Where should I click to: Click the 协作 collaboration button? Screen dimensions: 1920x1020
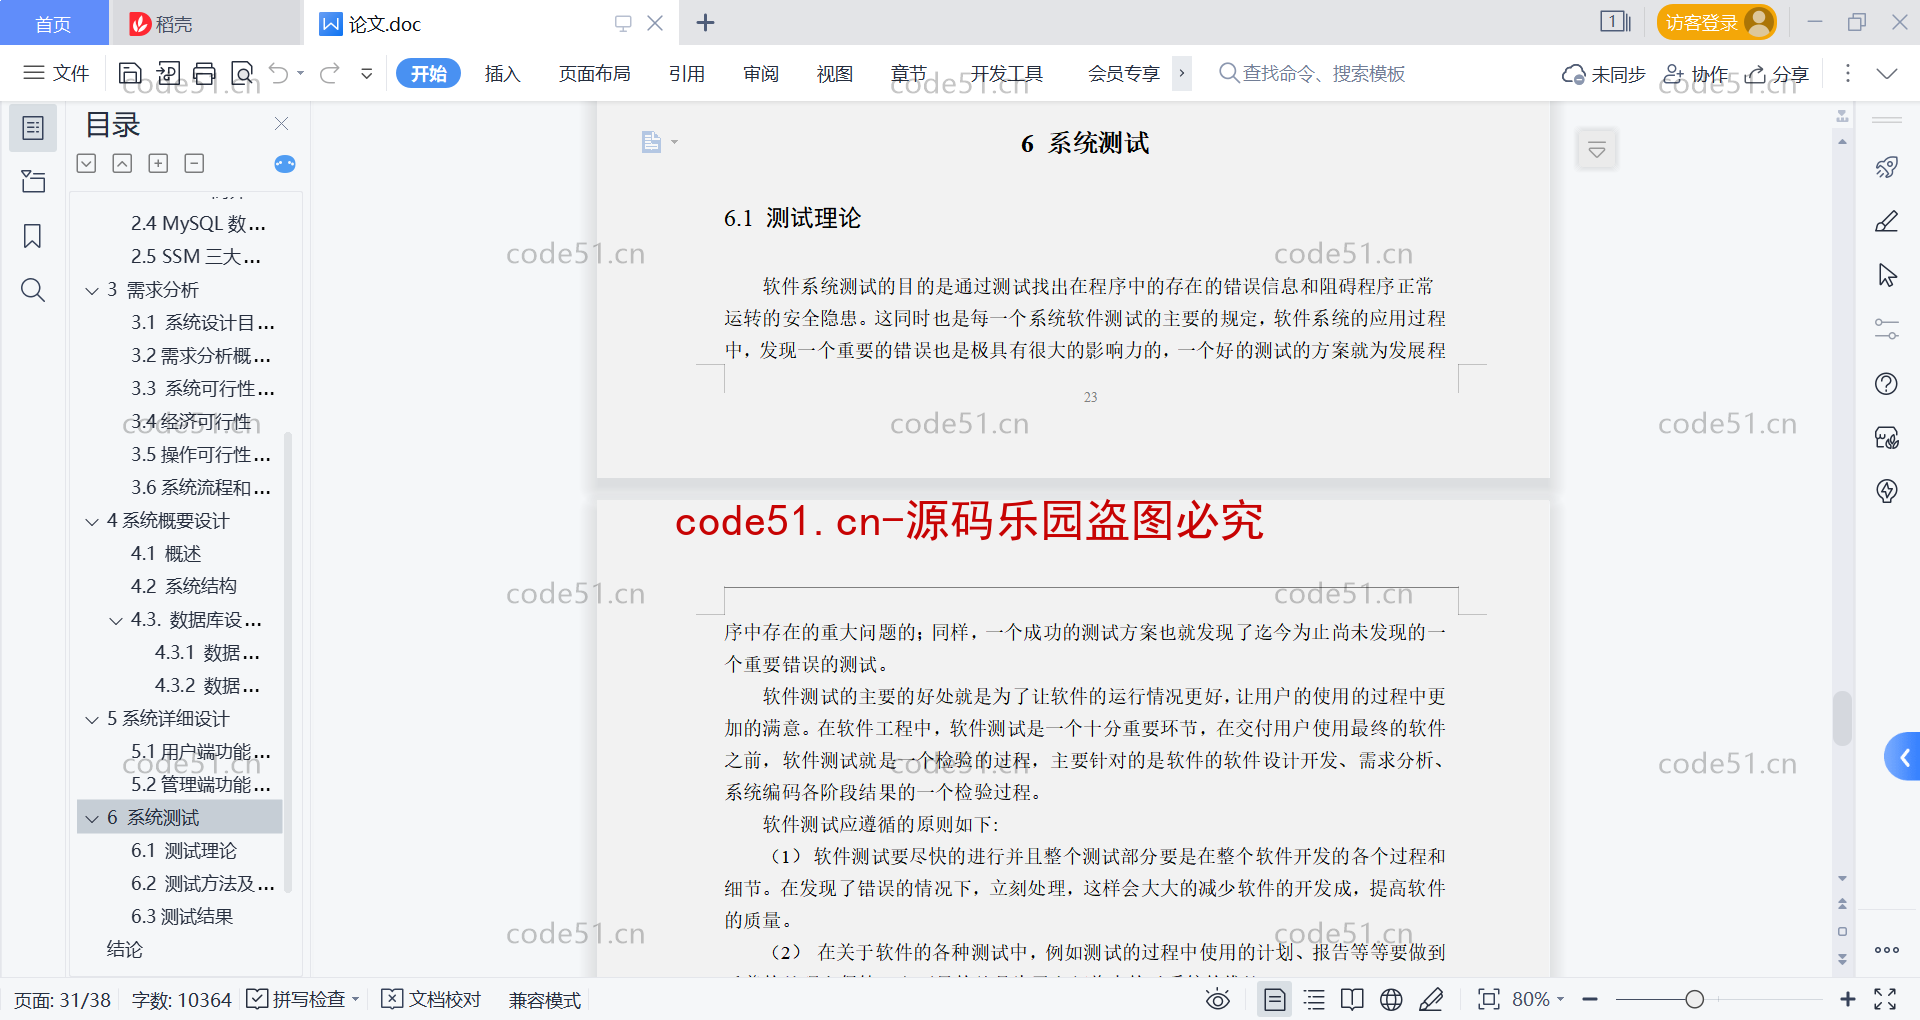1696,74
